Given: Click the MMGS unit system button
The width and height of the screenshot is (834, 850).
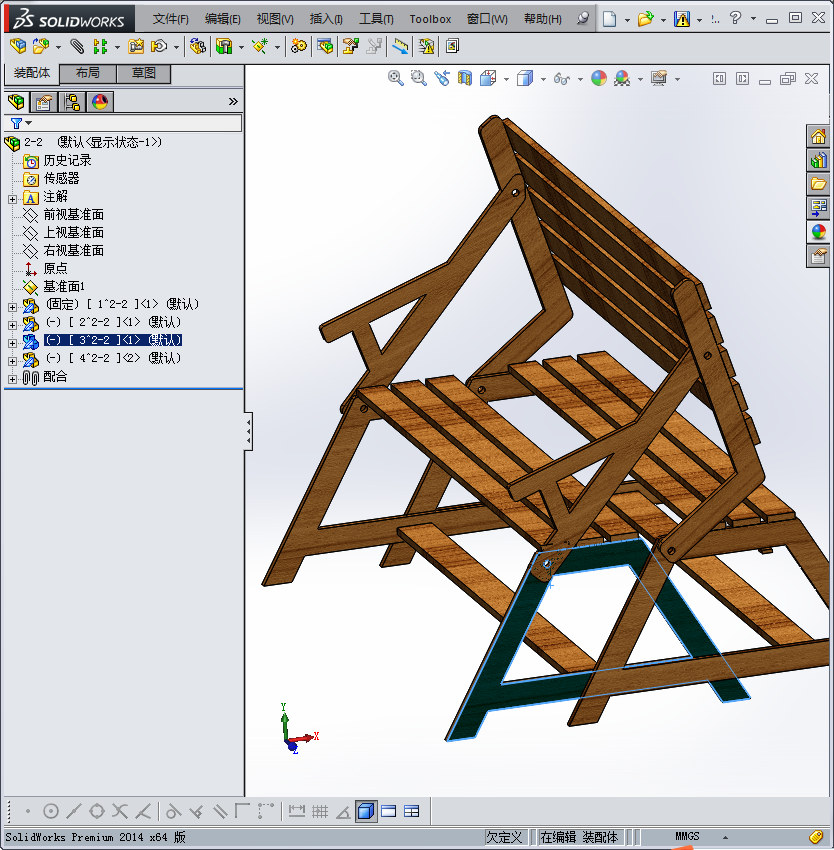Looking at the screenshot, I should pyautogui.click(x=687, y=836).
